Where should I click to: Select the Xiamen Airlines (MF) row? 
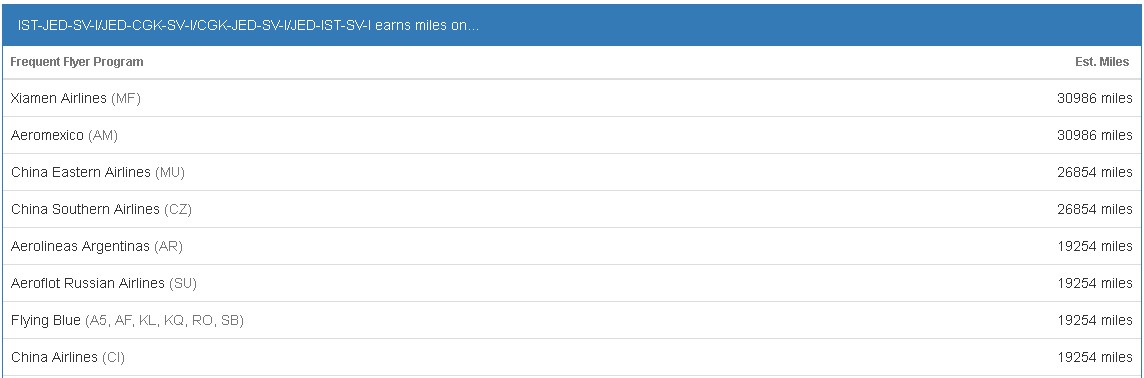point(571,98)
